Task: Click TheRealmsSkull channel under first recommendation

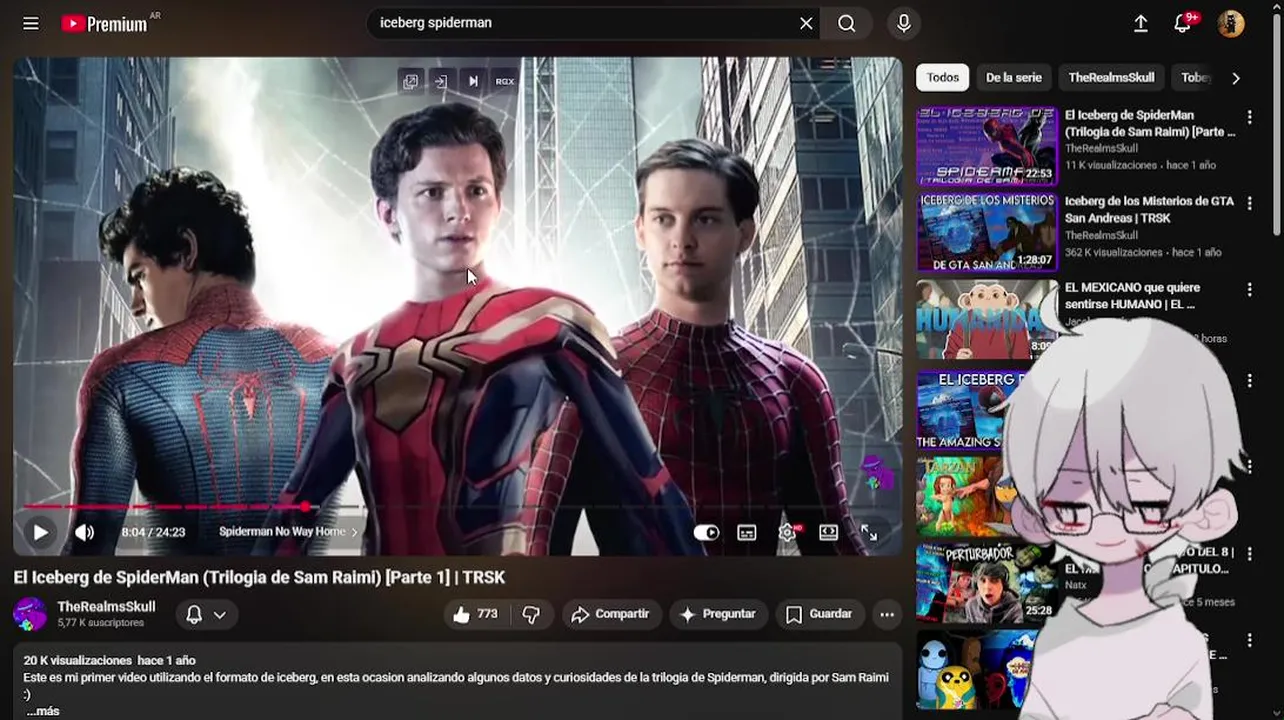Action: (x=1101, y=148)
